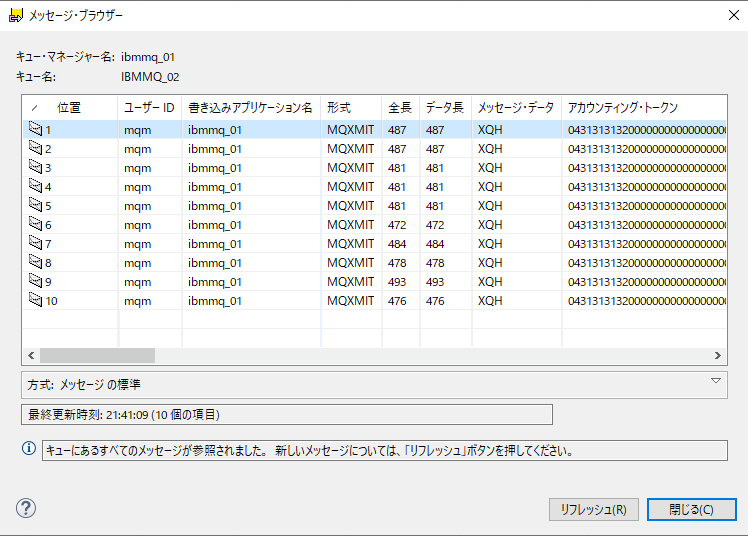Click the queue name IBMMQ_02

click(150, 77)
